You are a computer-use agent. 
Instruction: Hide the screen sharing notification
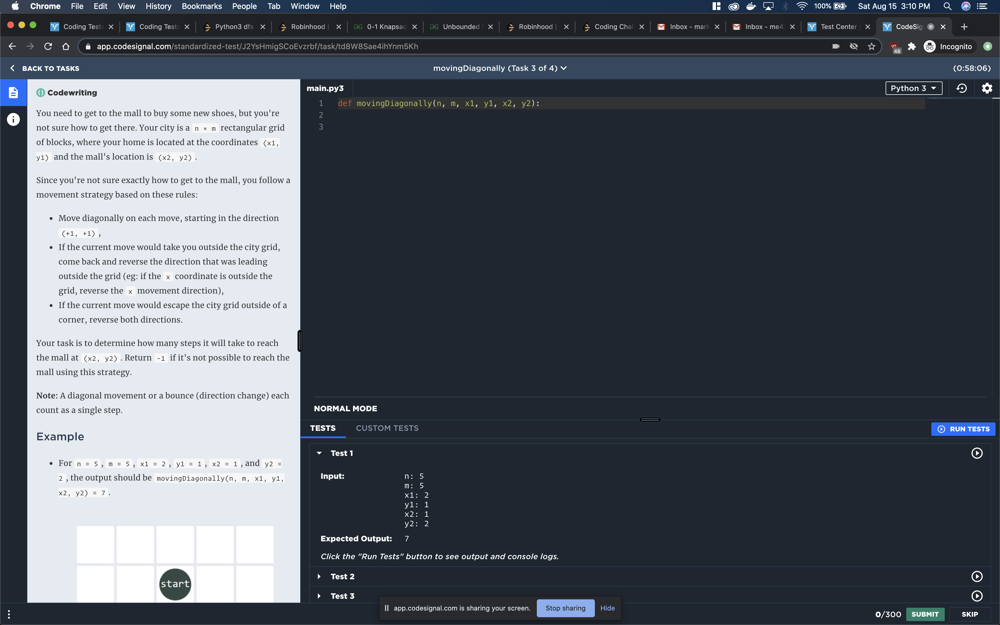coord(608,608)
